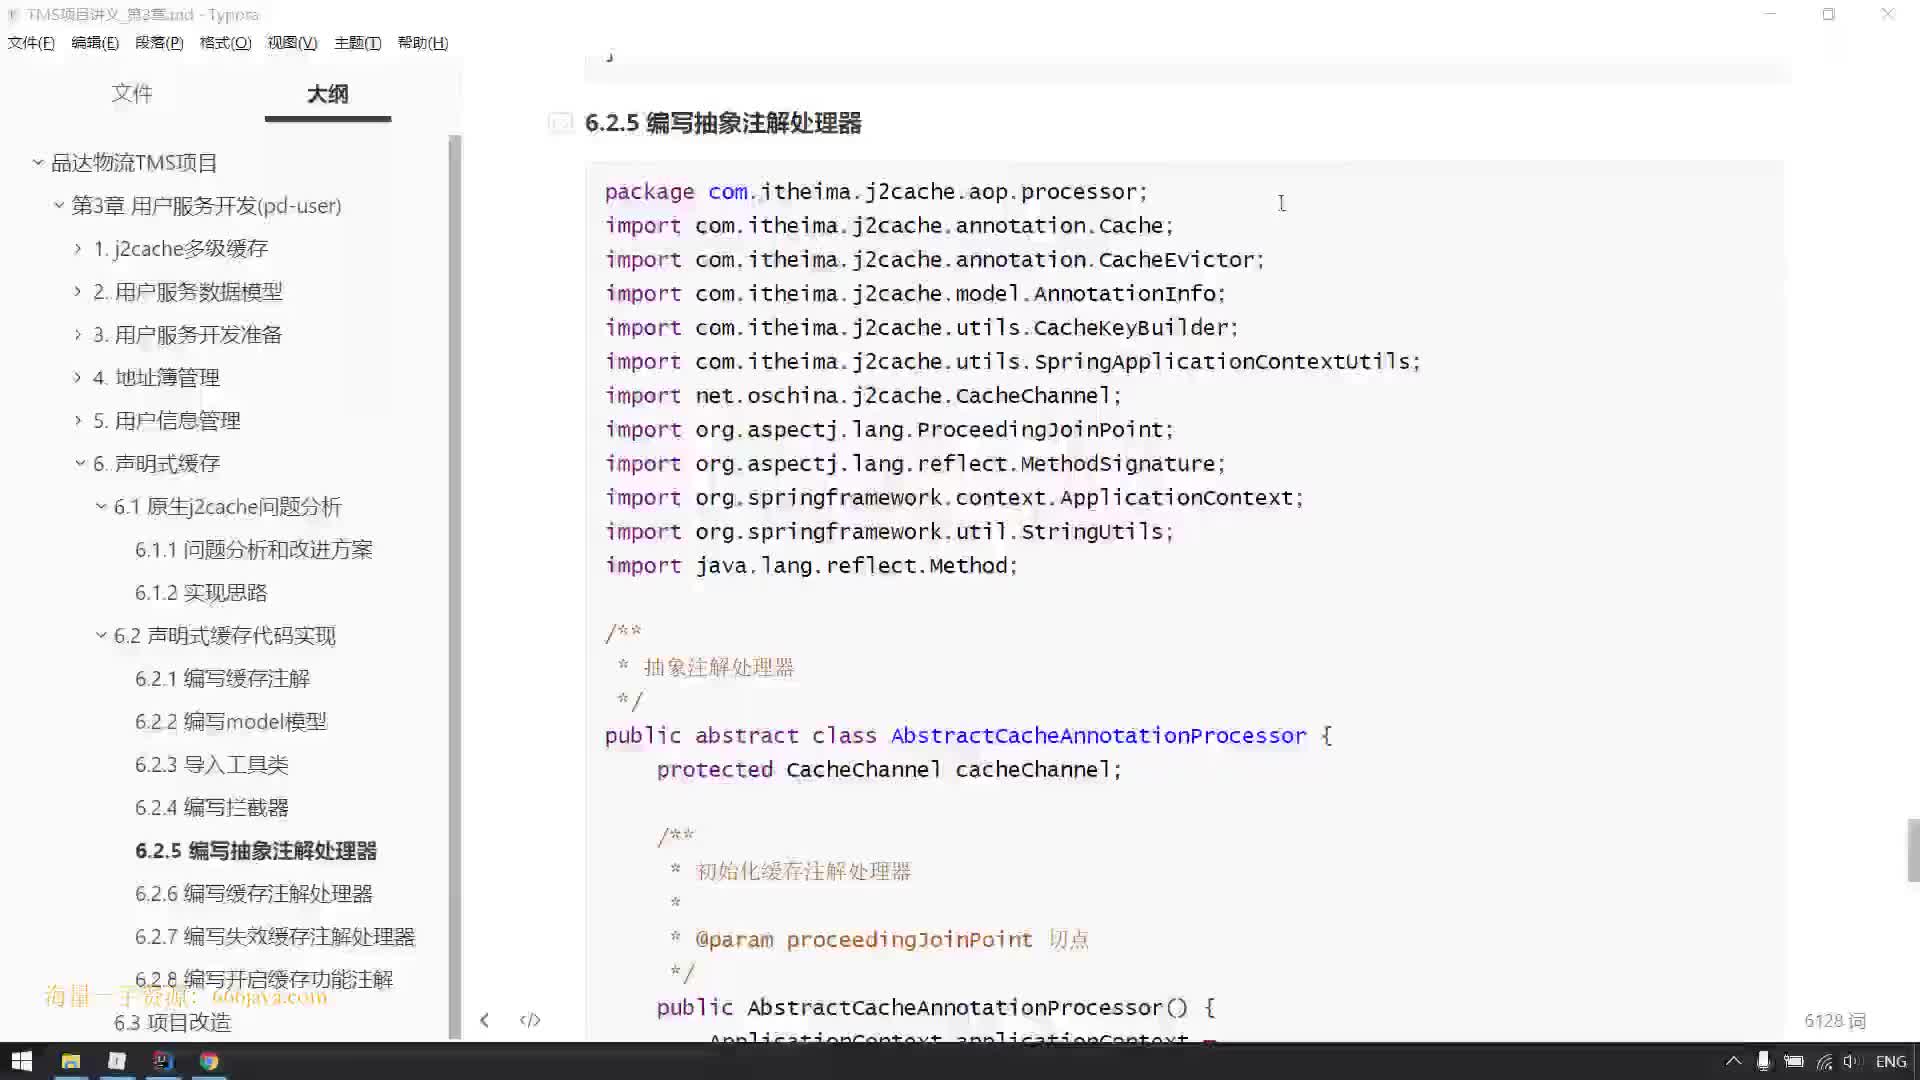Go to 6.2.4 编写拦截器
1920x1080 pixels.
[x=212, y=807]
